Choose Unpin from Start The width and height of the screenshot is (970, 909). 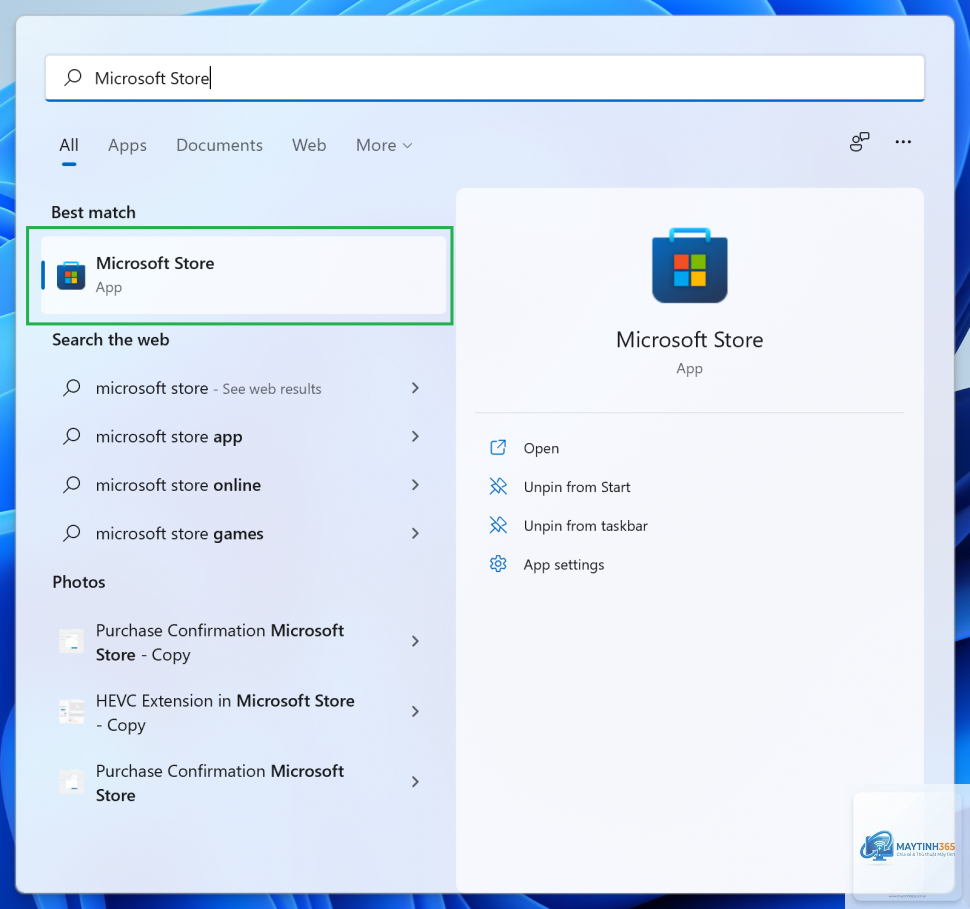(577, 487)
